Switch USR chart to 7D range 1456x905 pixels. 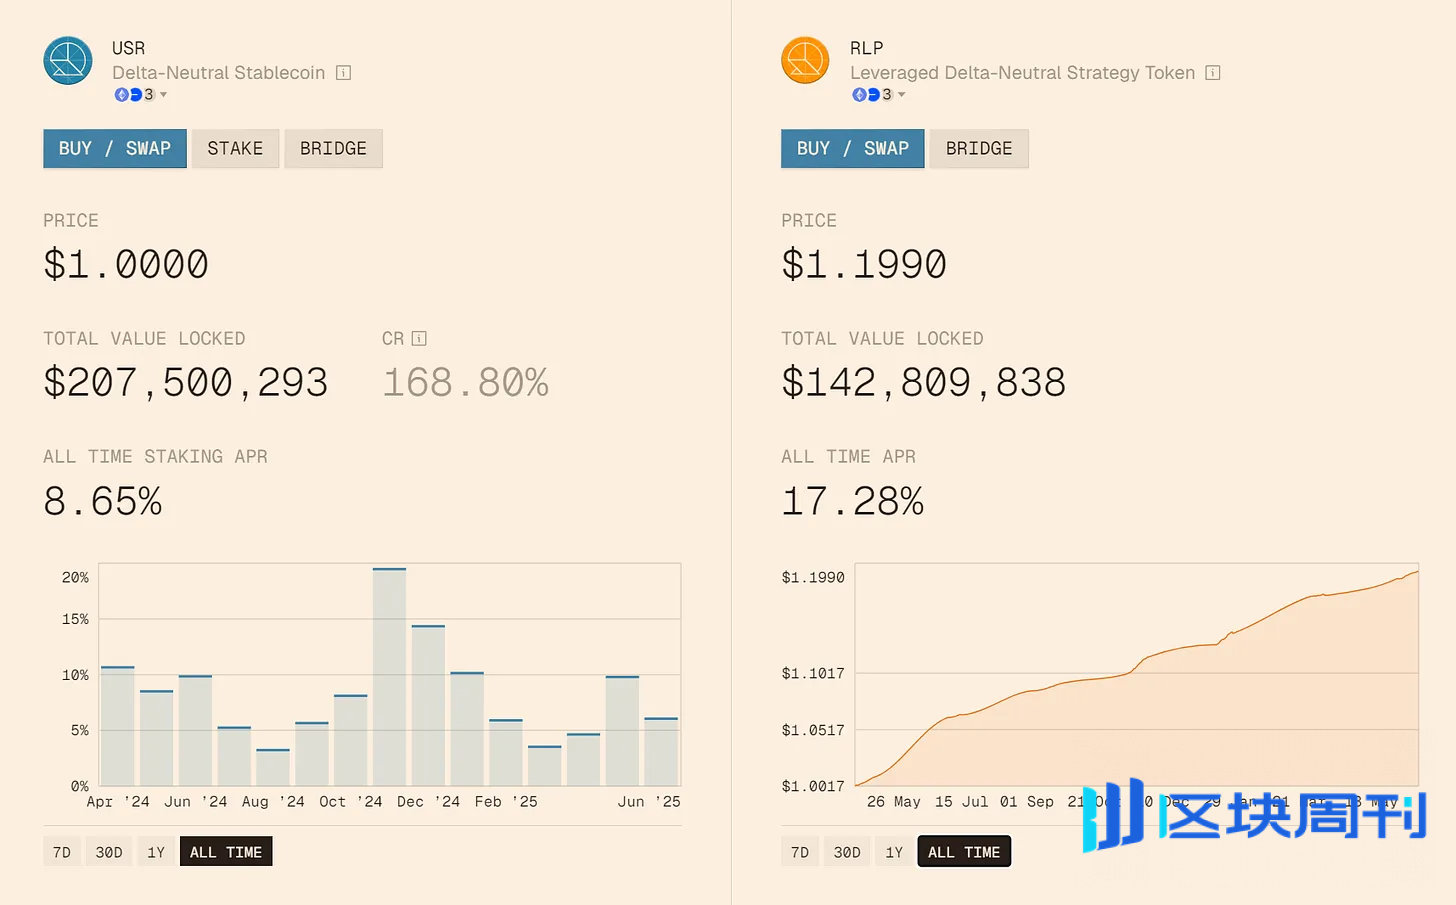pos(62,852)
